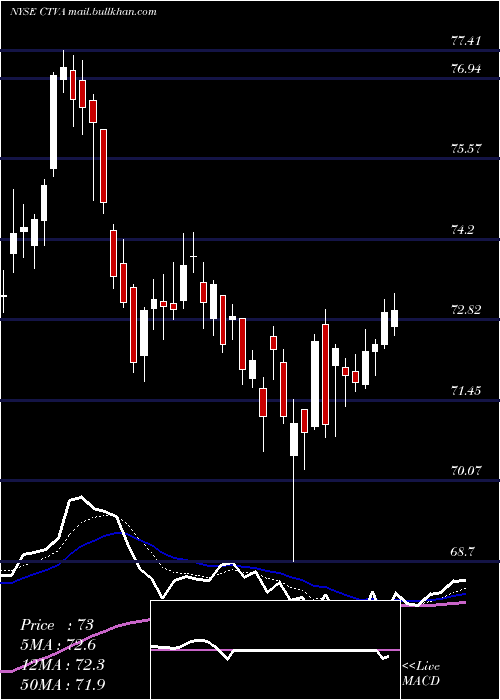Click the 68.7 price level label
Screen dimensions: 500x700
(463, 552)
